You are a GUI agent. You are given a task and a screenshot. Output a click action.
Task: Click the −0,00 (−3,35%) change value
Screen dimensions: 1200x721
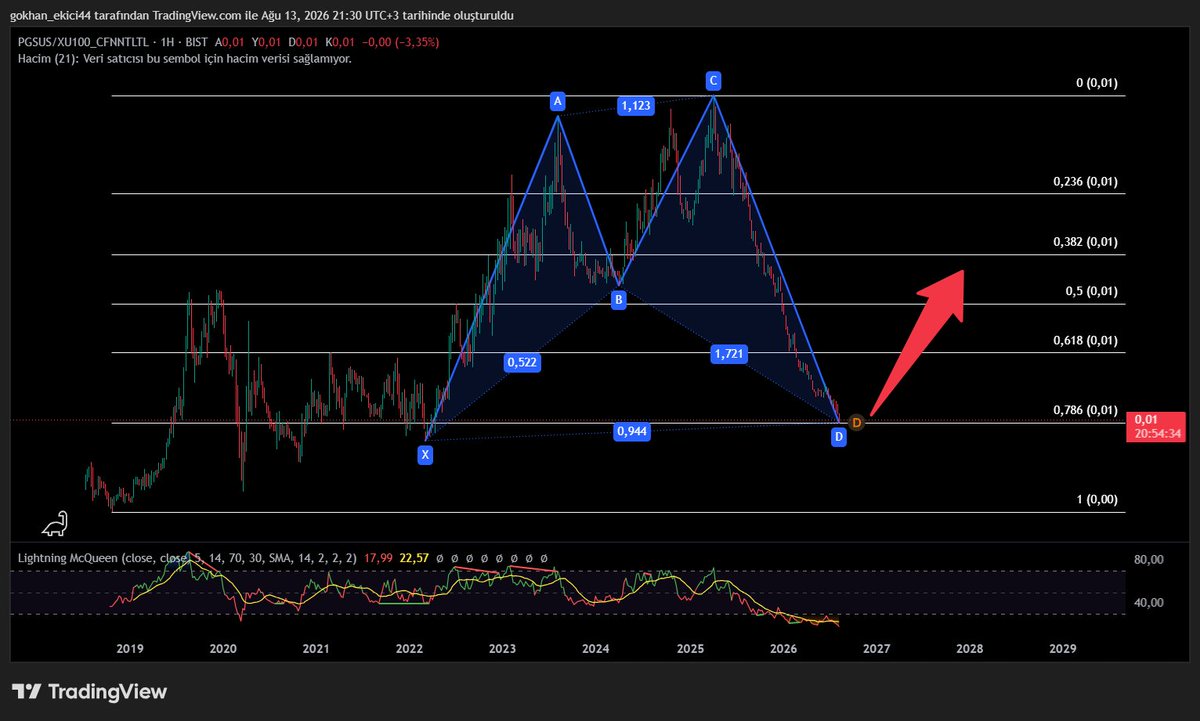coord(399,43)
